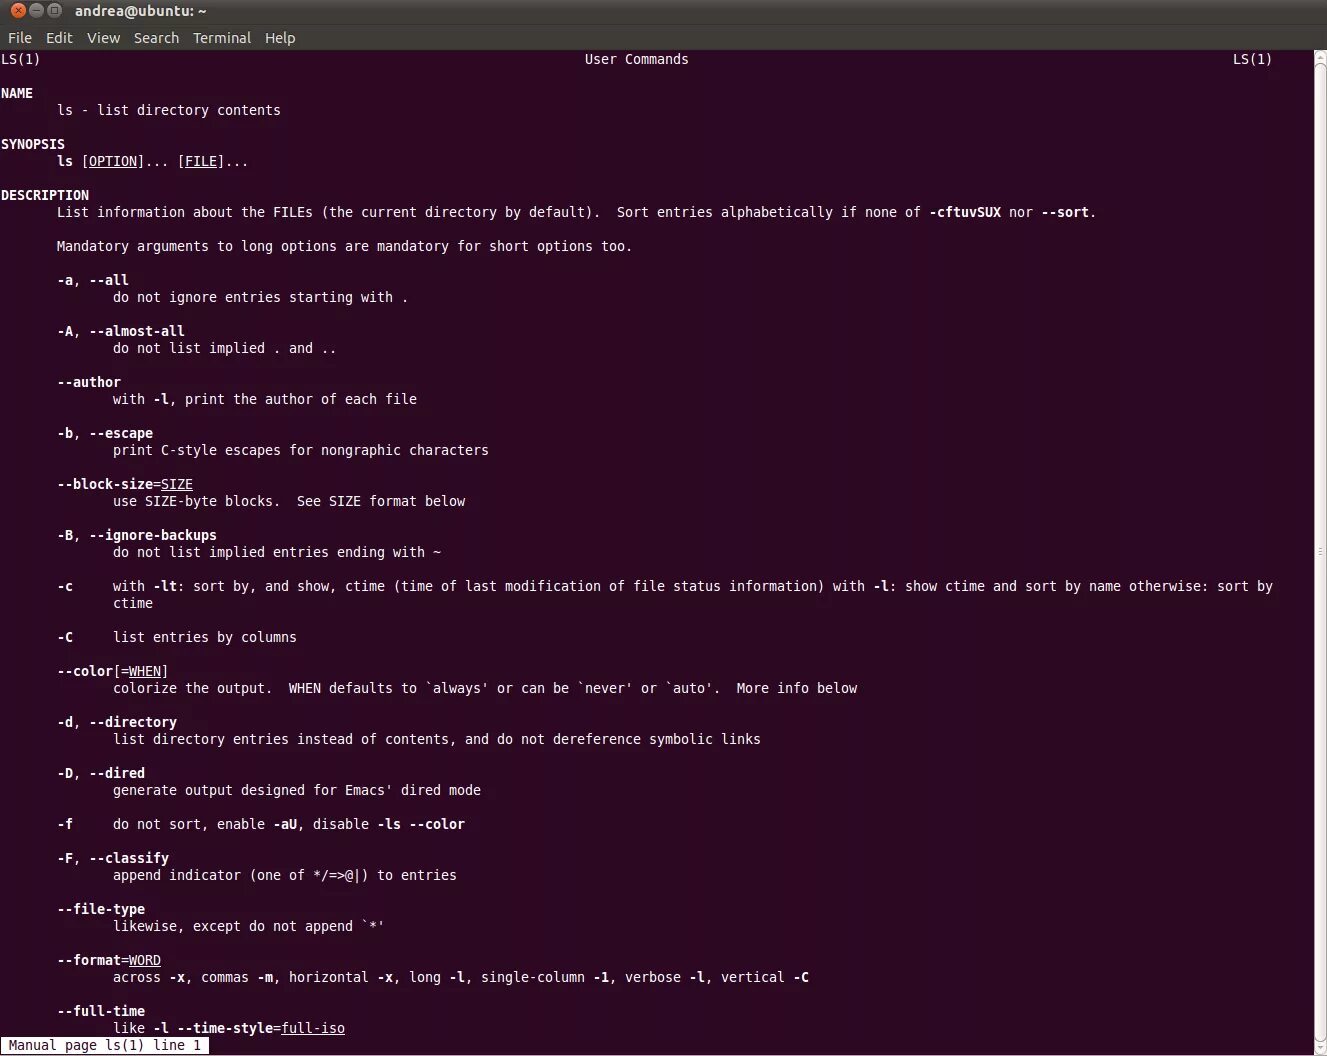
Task: Click the bold '--sort' text
Action: [1065, 212]
